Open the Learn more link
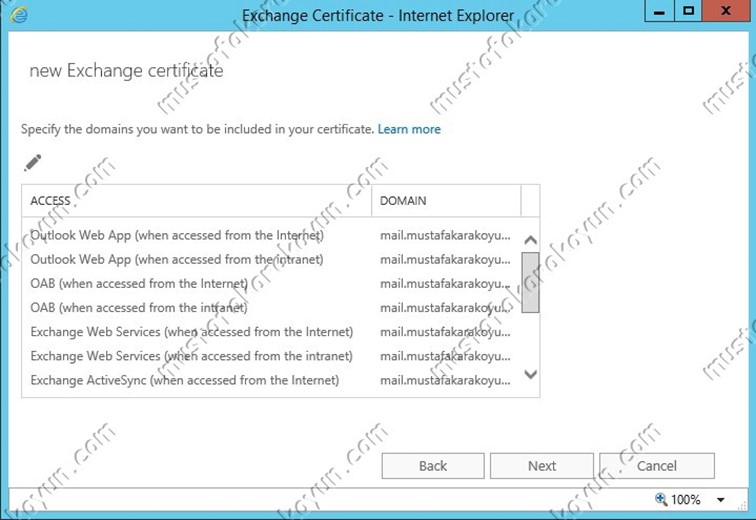The width and height of the screenshot is (756, 520). (x=409, y=129)
